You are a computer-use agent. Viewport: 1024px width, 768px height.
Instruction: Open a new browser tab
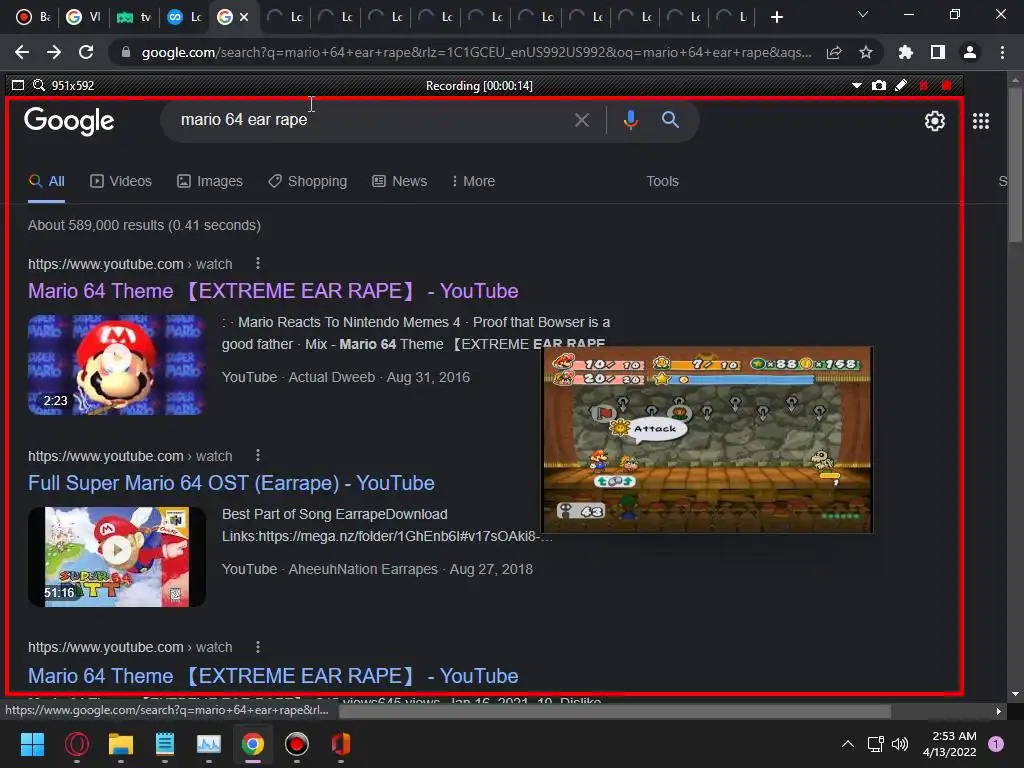point(776,17)
